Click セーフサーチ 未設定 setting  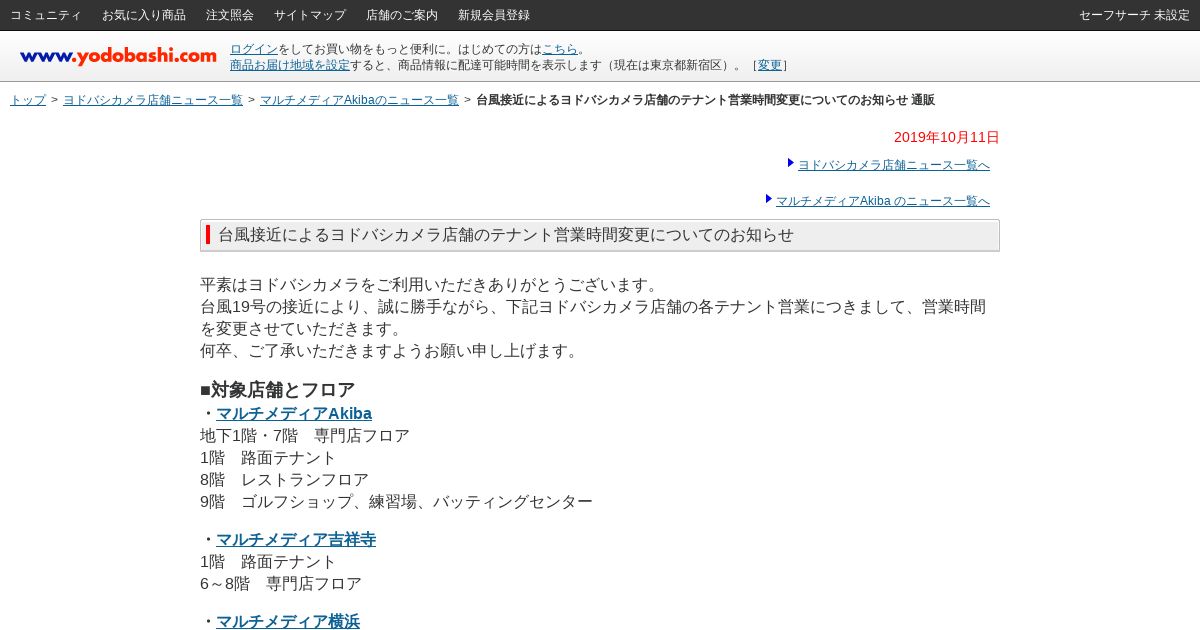[1134, 15]
